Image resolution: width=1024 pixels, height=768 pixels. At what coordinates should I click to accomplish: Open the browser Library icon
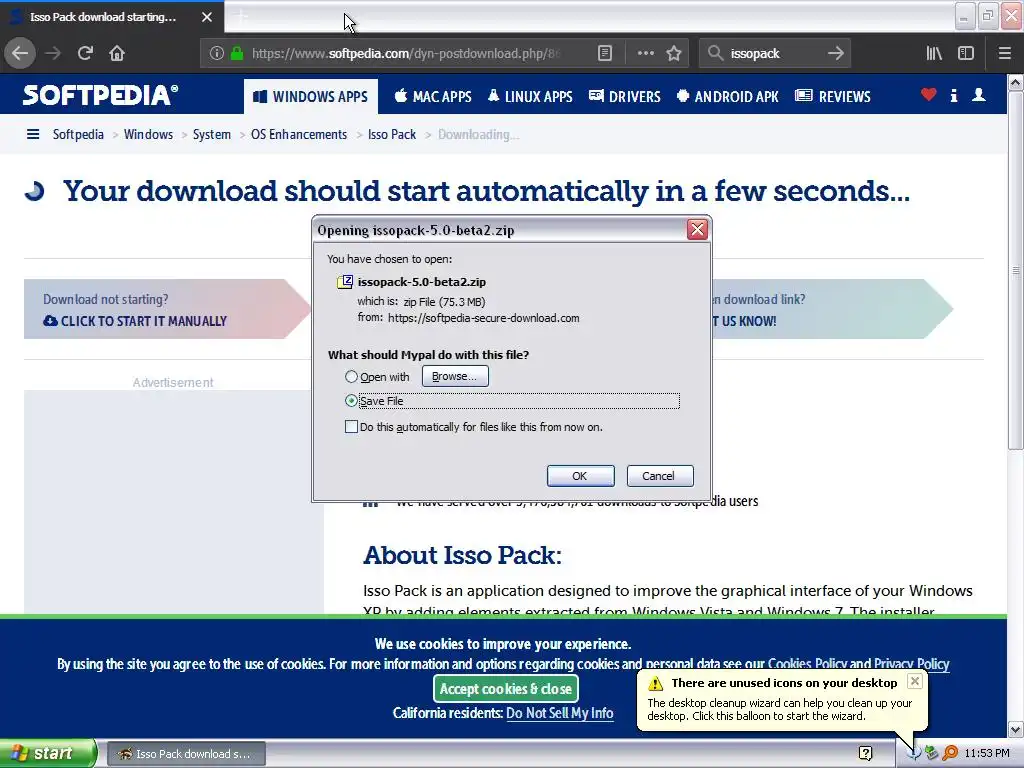[x=934, y=53]
